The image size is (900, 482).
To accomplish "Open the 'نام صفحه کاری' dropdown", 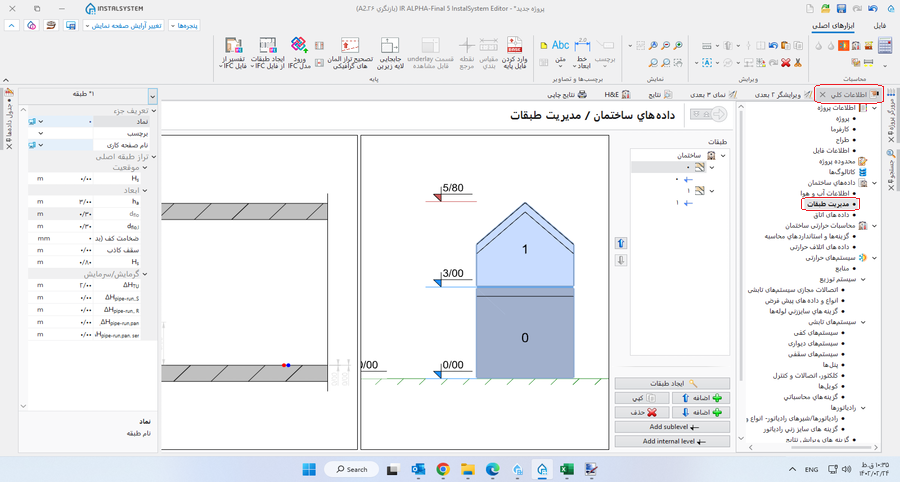I will click(x=41, y=145).
